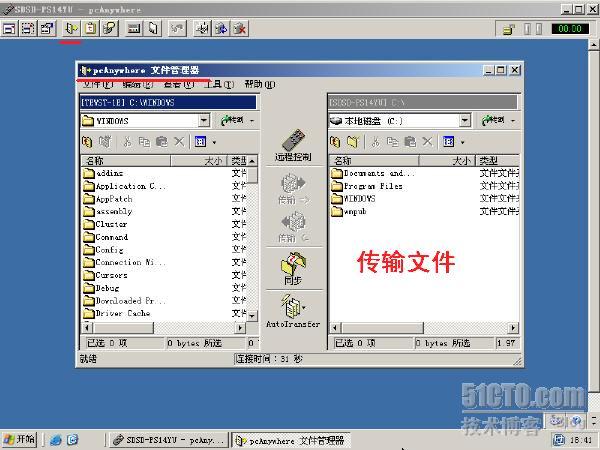Click the paste icon in the right pane toolbar
600x450 pixels.
tap(410, 142)
